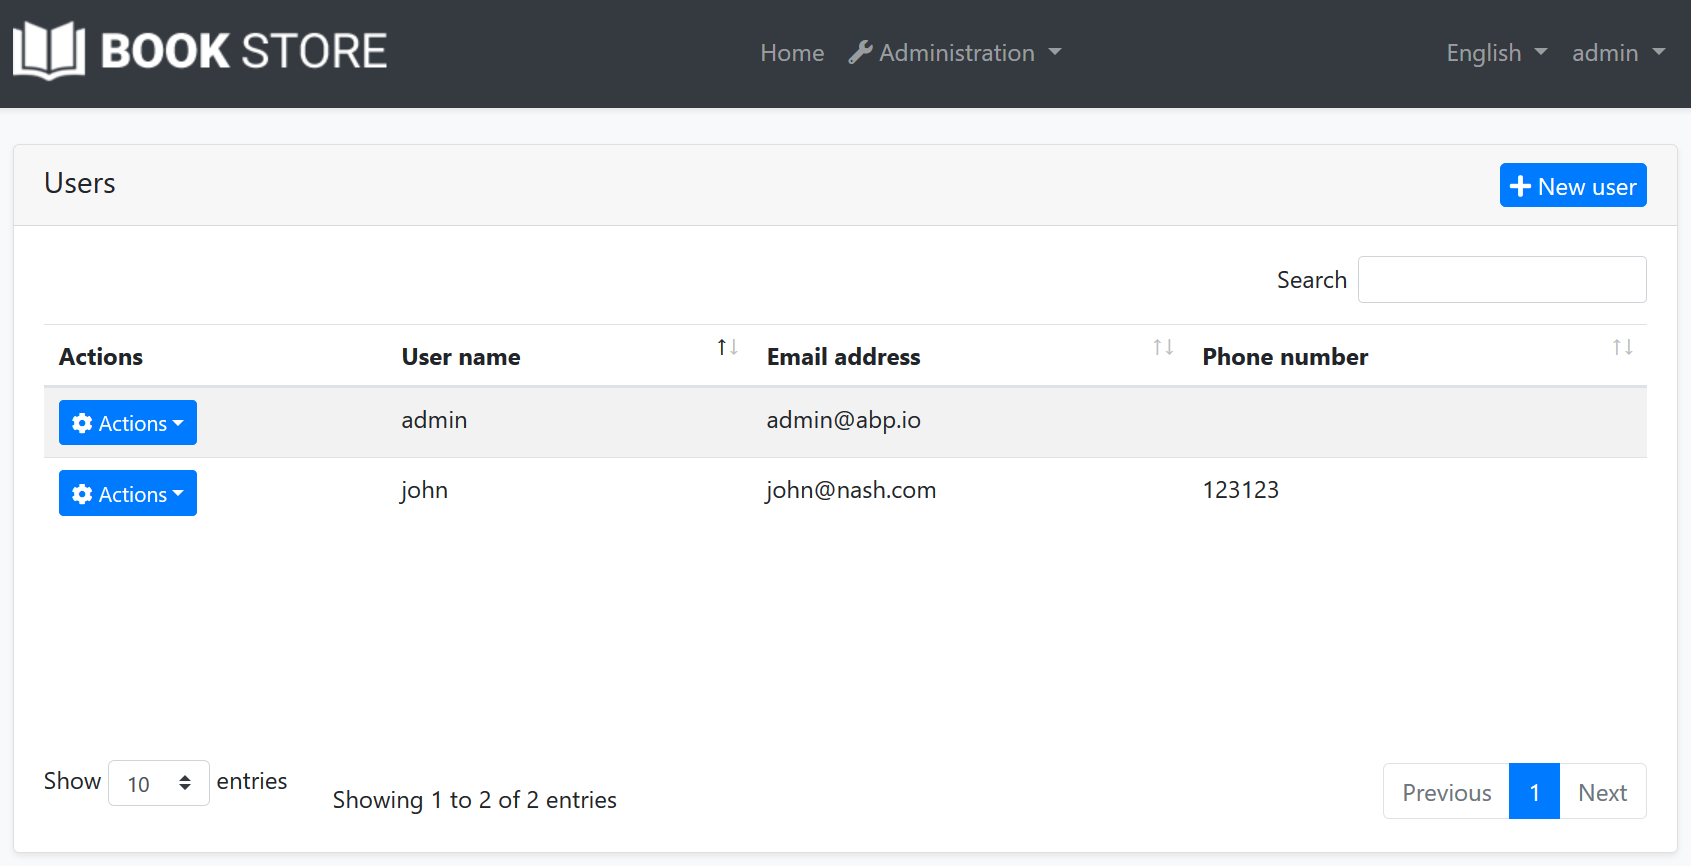Image resolution: width=1691 pixels, height=866 pixels.
Task: Click the john@nash.com email cell
Action: coord(851,490)
